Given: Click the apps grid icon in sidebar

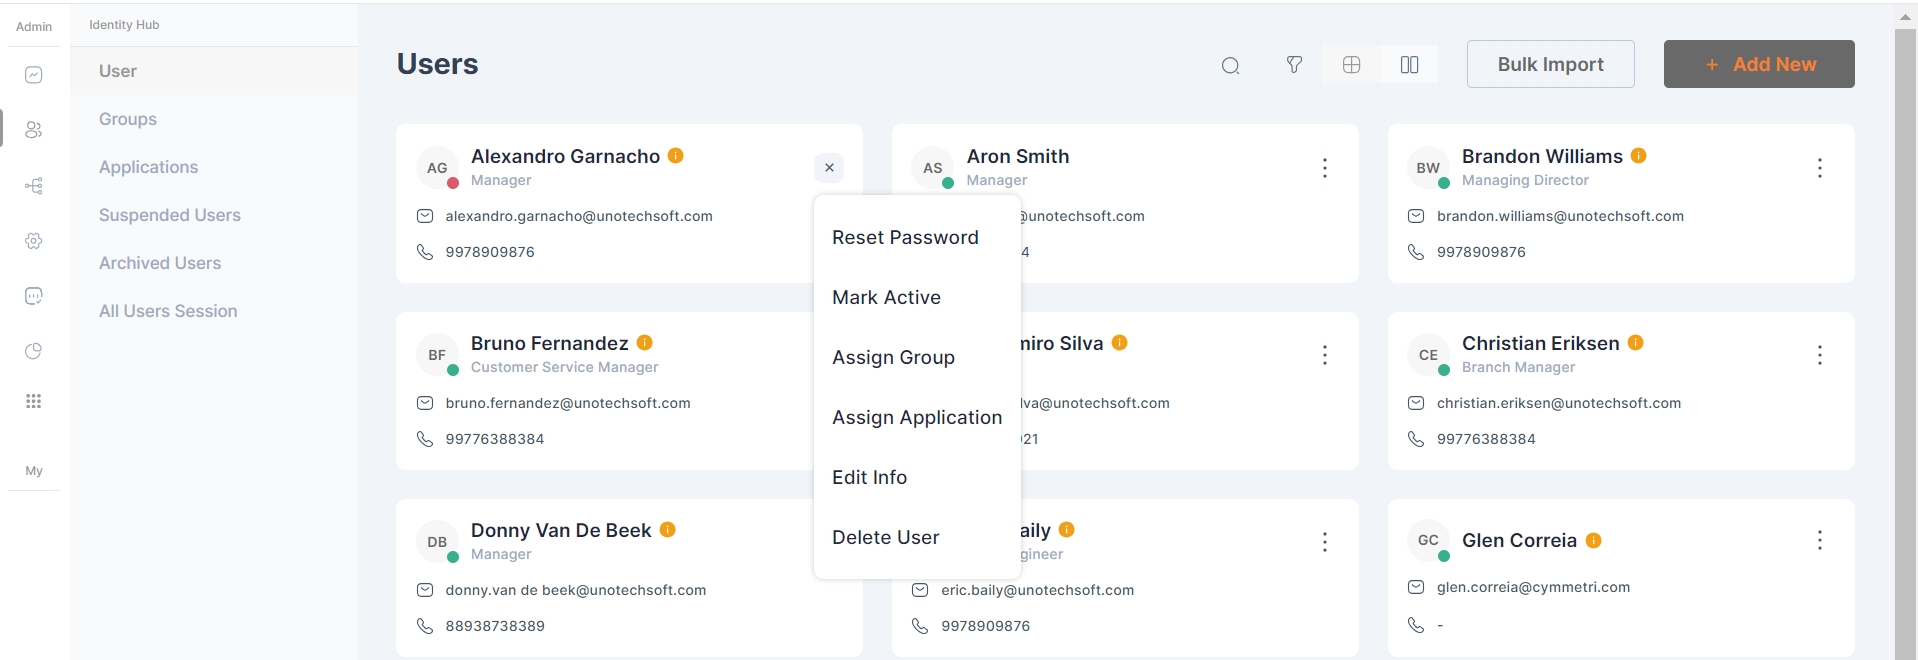Looking at the screenshot, I should click(34, 401).
